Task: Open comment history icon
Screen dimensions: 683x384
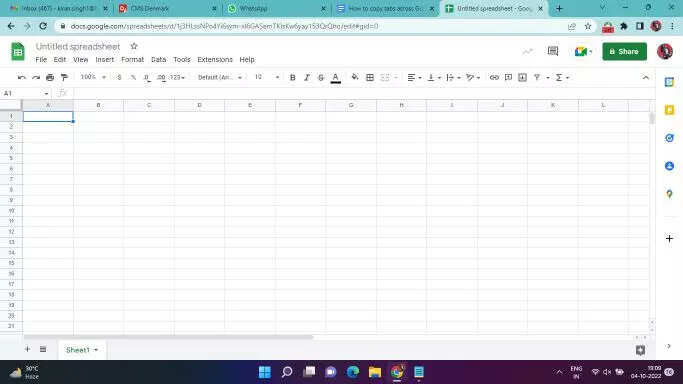Action: 553,51
